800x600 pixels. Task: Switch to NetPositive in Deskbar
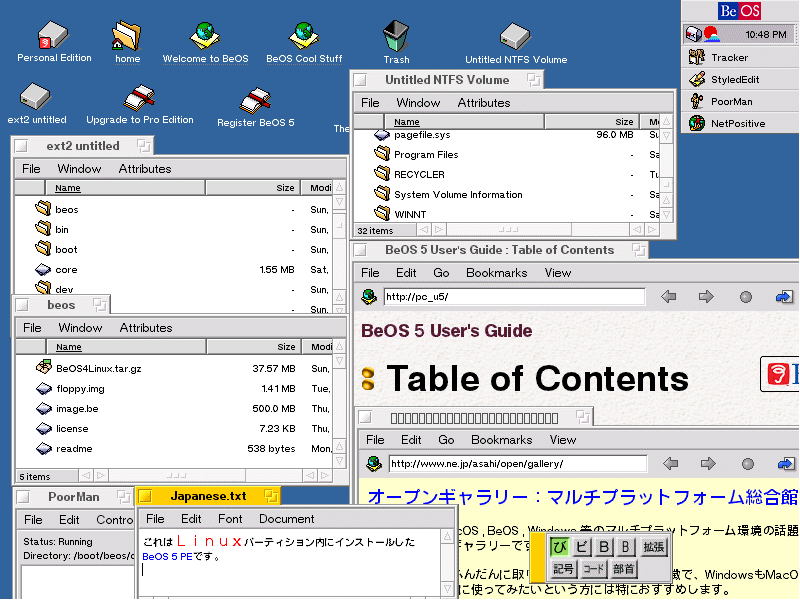click(x=738, y=123)
